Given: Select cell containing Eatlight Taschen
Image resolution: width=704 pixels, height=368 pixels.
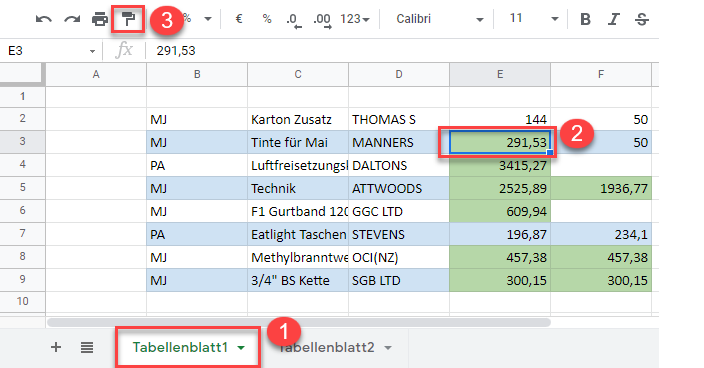Looking at the screenshot, I should coord(298,234).
